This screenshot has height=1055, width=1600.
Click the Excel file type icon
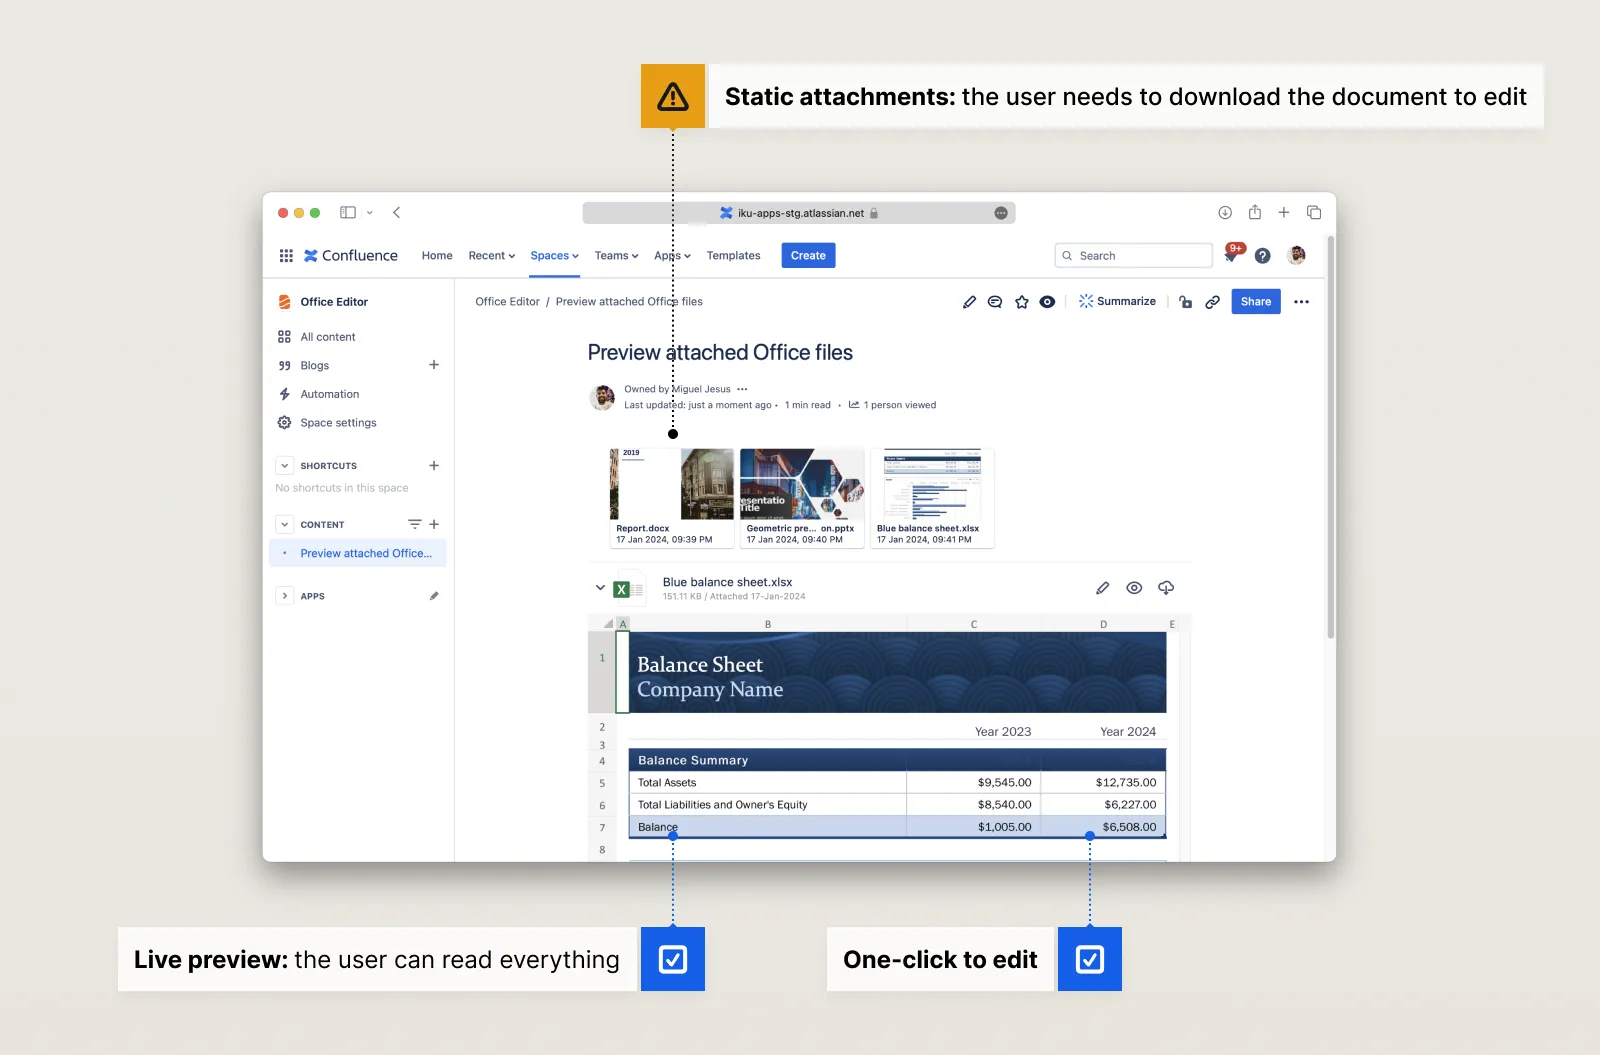[x=628, y=589]
